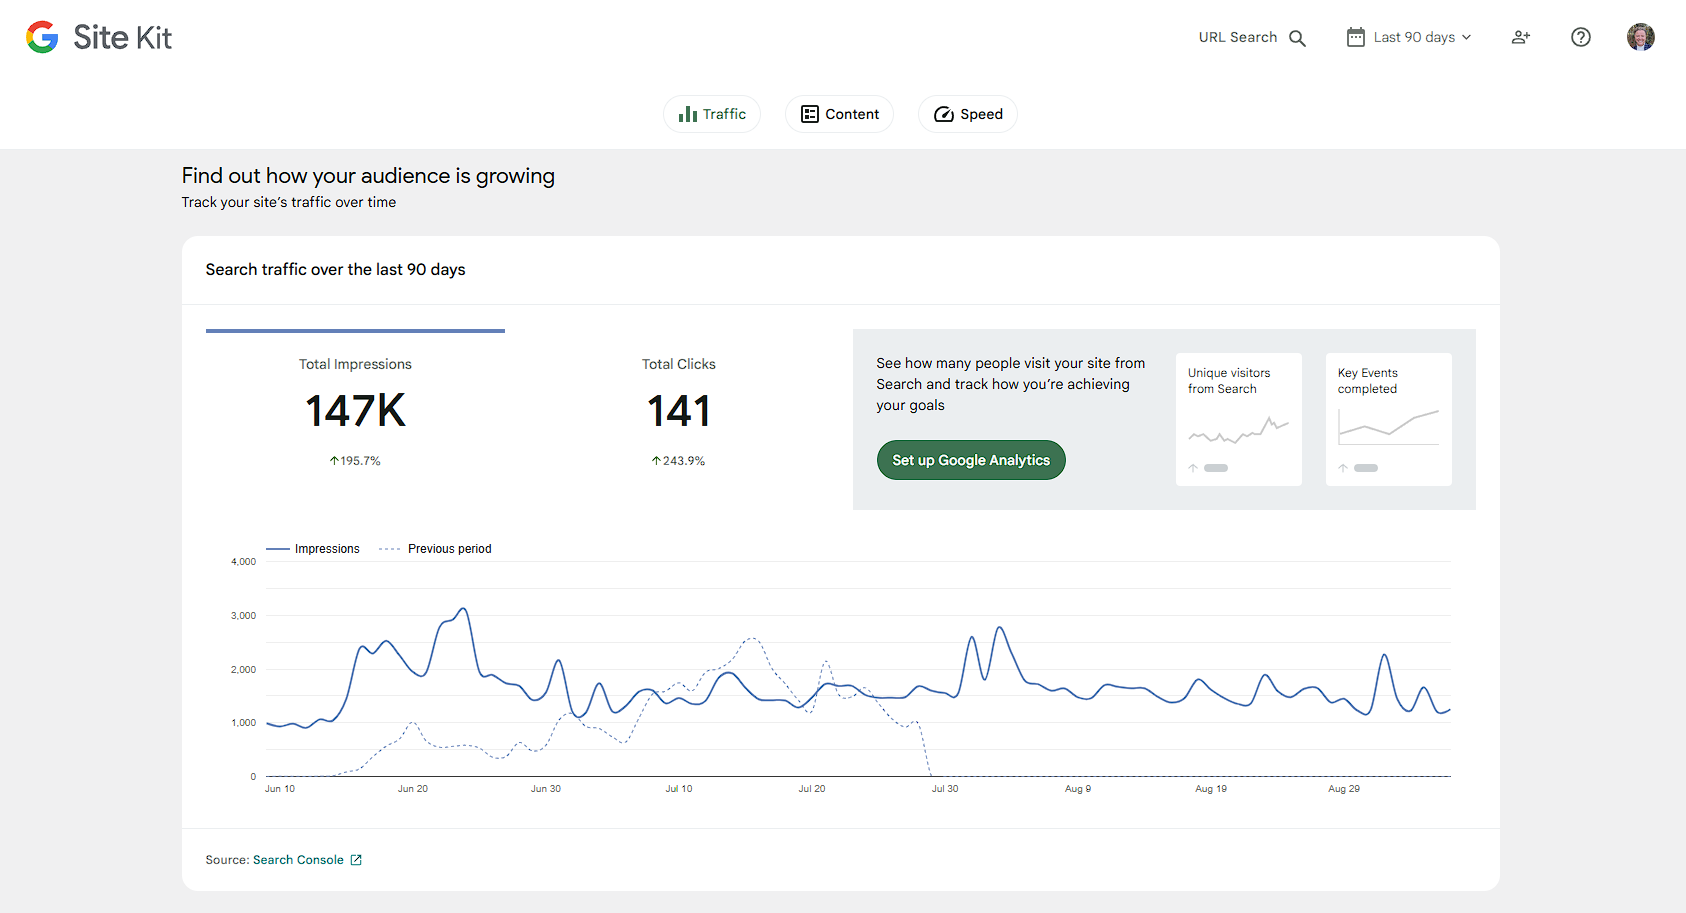
Task: Click the 243.9% increase indicator
Action: pyautogui.click(x=678, y=461)
